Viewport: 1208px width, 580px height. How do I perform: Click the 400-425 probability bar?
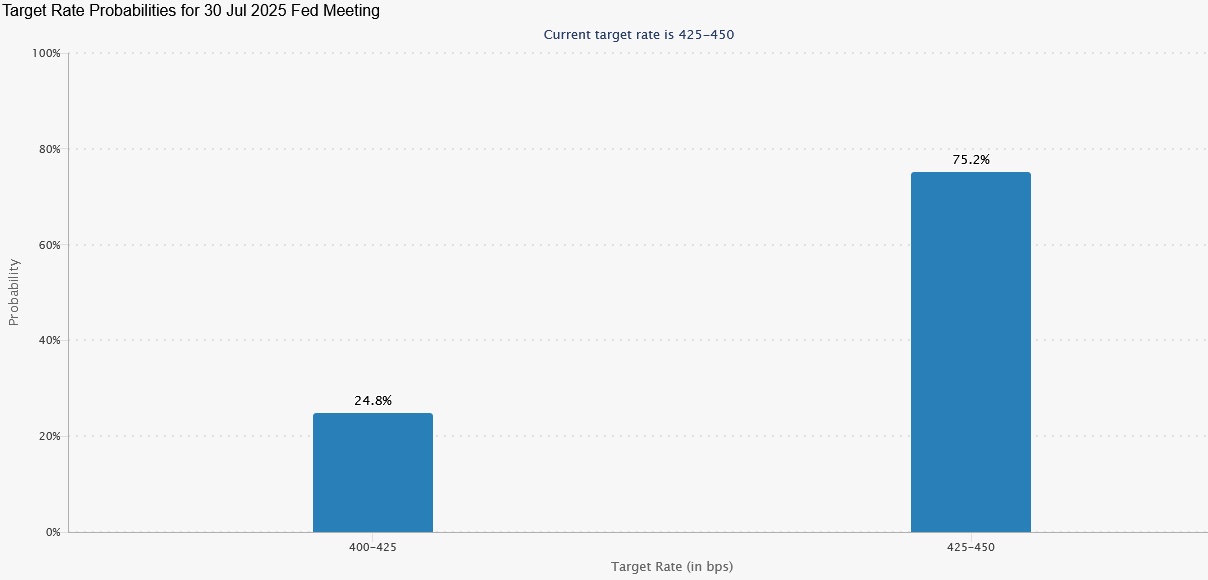click(x=372, y=473)
